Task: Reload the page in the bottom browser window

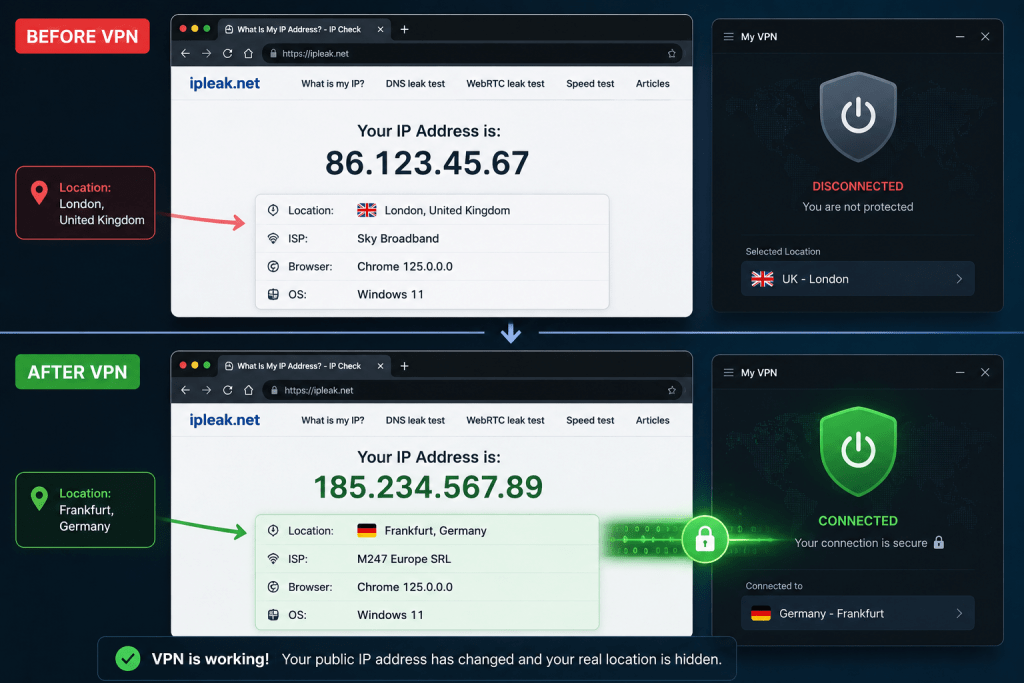Action: pos(227,390)
